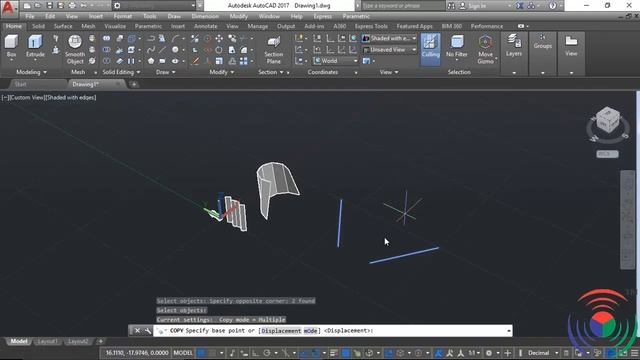Click the Groups panel button

[x=542, y=42]
